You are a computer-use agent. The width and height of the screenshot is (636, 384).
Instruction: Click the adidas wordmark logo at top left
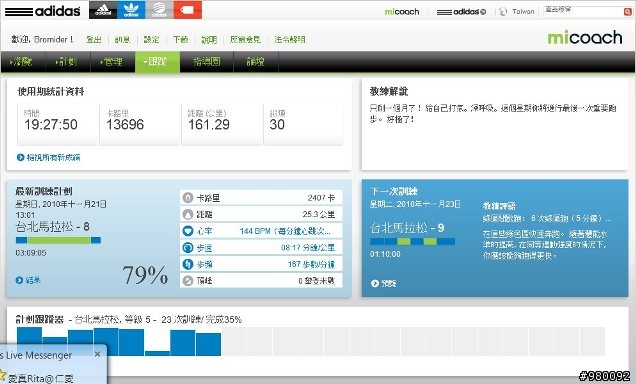42,11
